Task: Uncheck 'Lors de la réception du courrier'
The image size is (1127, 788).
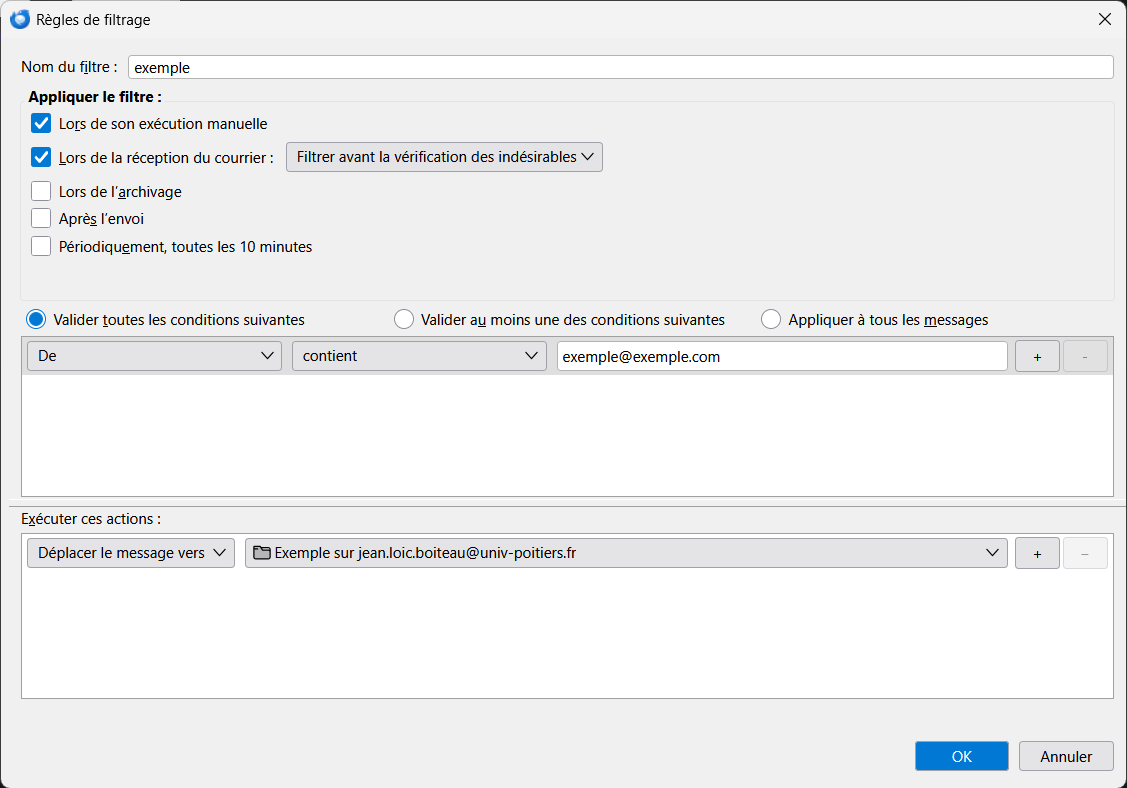Action: tap(40, 157)
